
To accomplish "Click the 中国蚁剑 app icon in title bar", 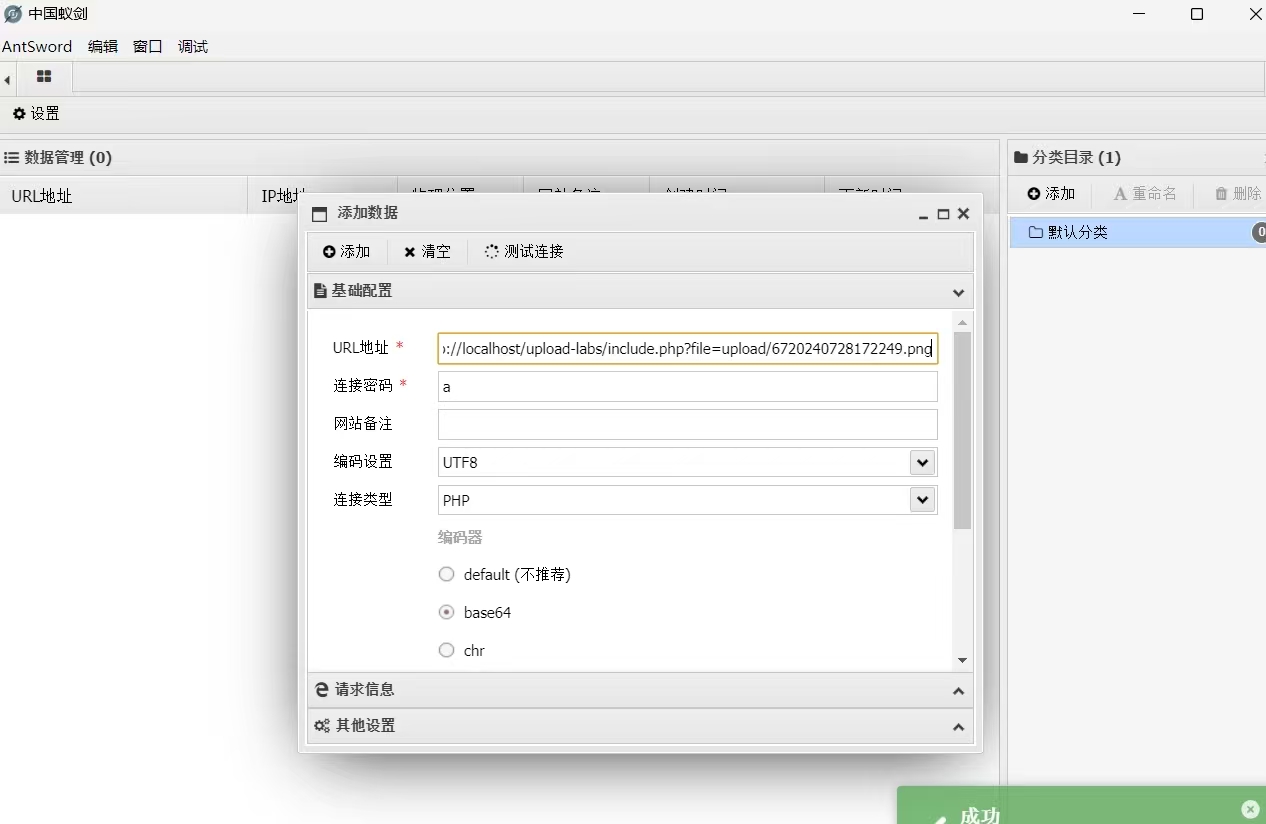I will pyautogui.click(x=13, y=14).
